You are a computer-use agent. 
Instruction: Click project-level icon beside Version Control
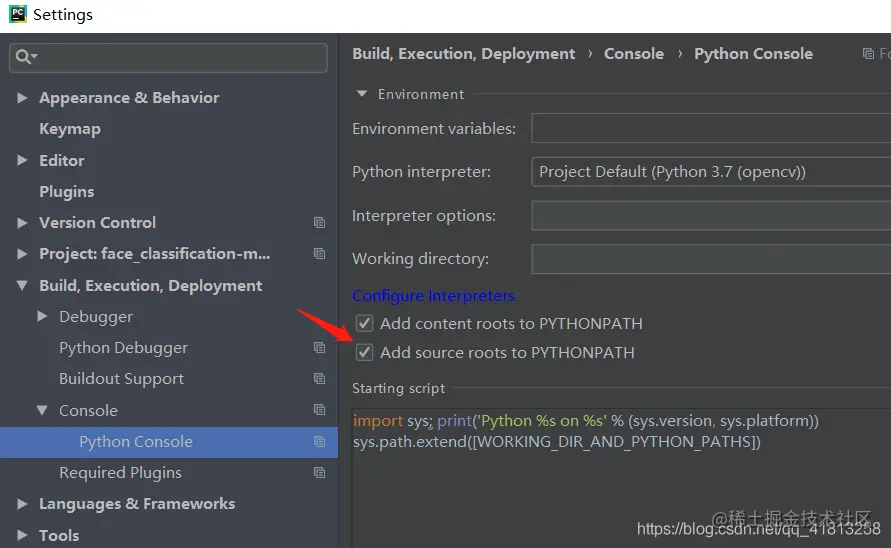(x=319, y=223)
